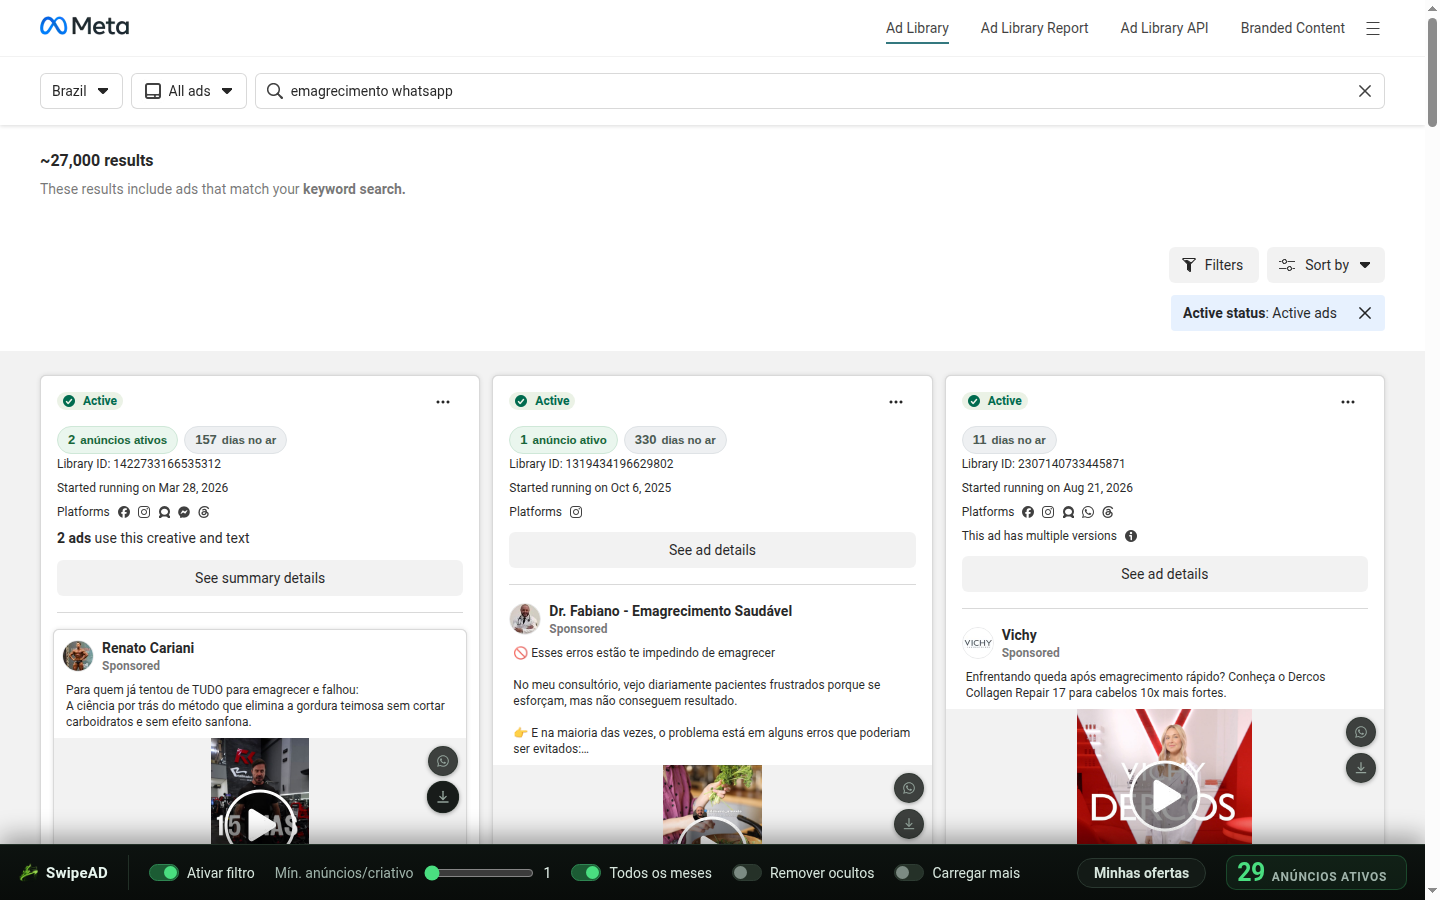This screenshot has height=900, width=1440.
Task: Enable the Carregar mais switch
Action: [x=909, y=873]
